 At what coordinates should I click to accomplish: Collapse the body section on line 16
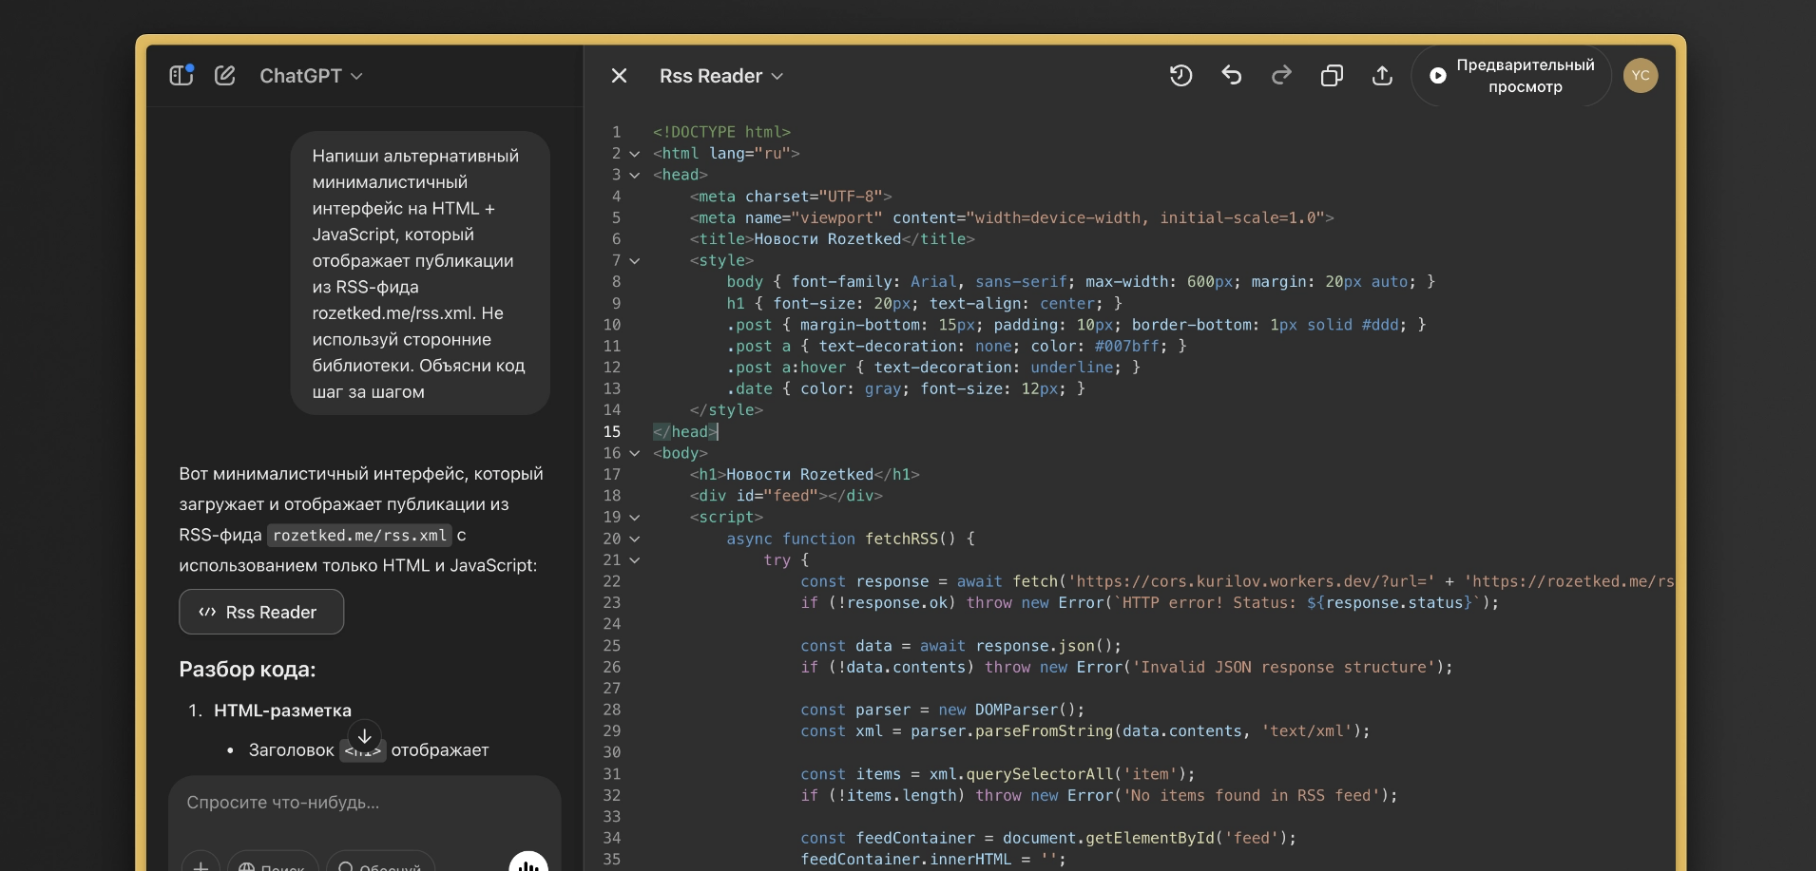pyautogui.click(x=634, y=454)
